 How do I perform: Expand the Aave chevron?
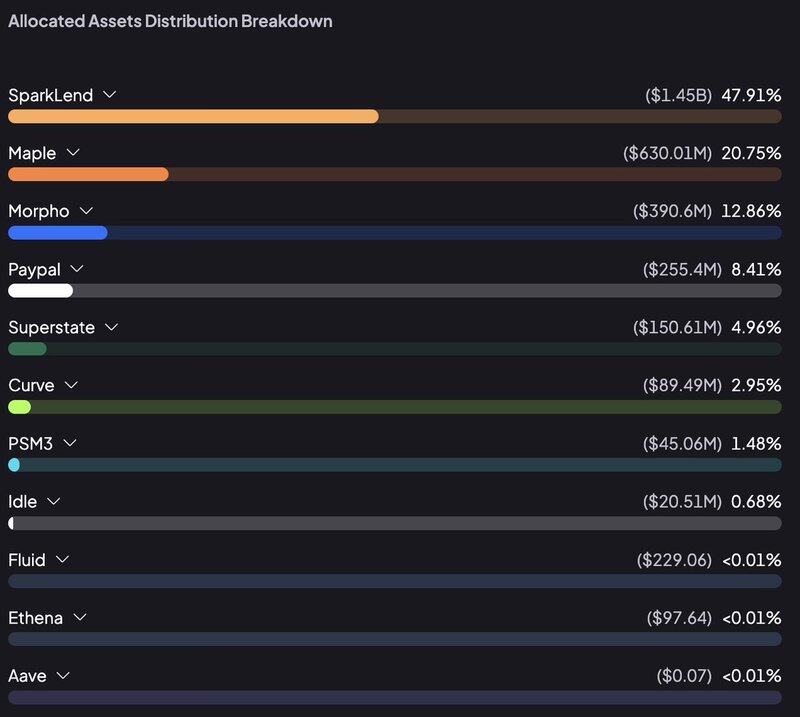click(x=63, y=675)
